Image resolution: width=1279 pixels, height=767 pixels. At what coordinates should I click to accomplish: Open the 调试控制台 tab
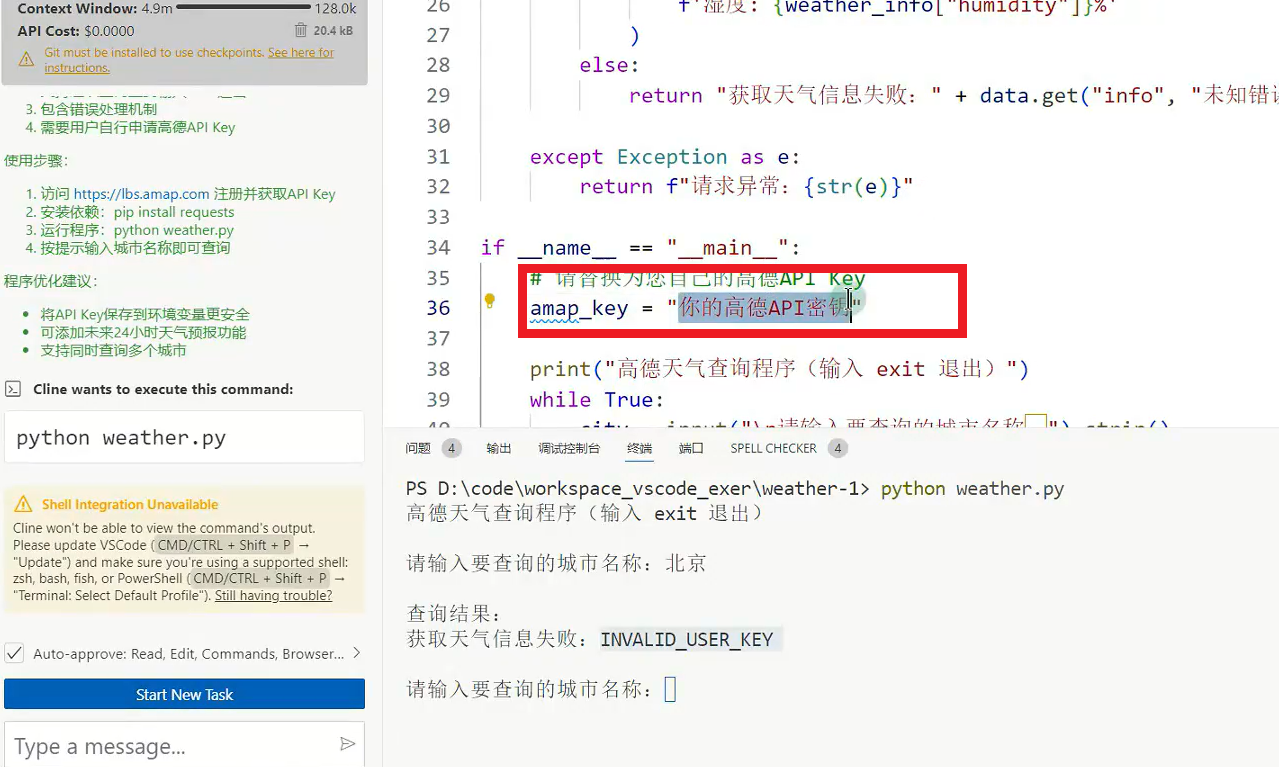point(569,448)
